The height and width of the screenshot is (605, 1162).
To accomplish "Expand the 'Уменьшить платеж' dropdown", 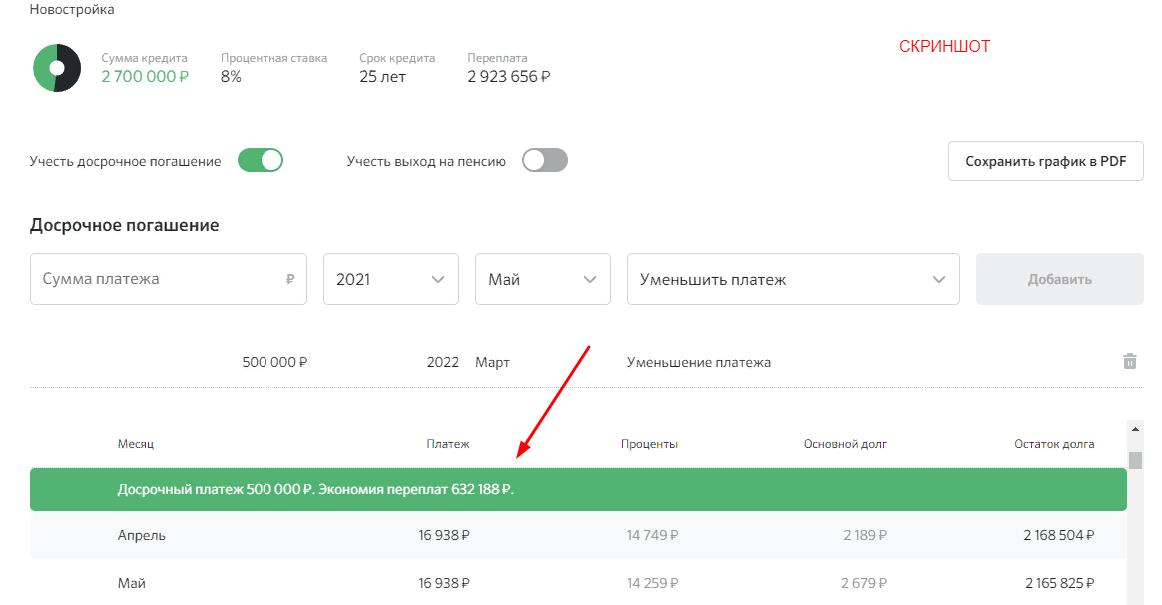I will [x=793, y=280].
